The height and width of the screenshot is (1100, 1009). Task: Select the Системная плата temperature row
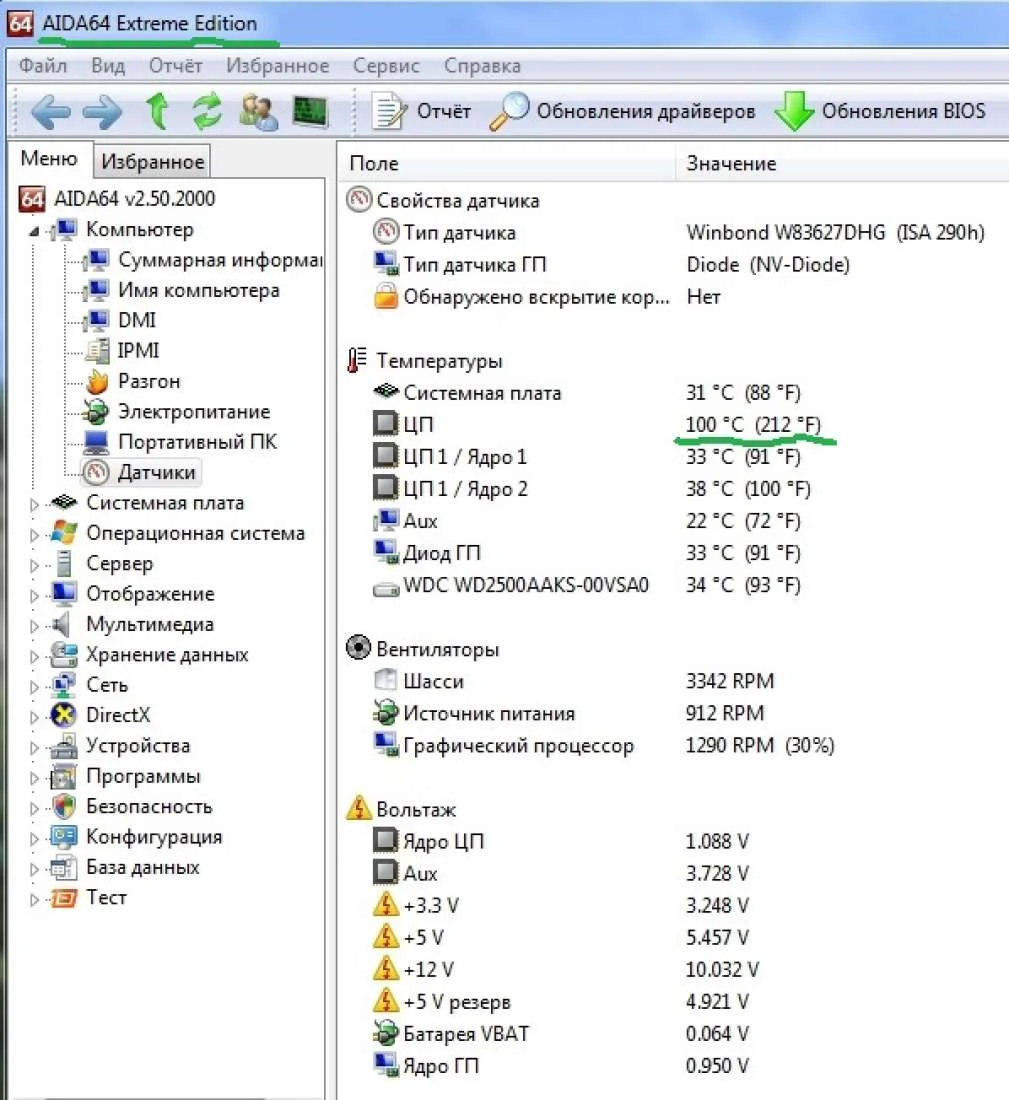(x=586, y=393)
